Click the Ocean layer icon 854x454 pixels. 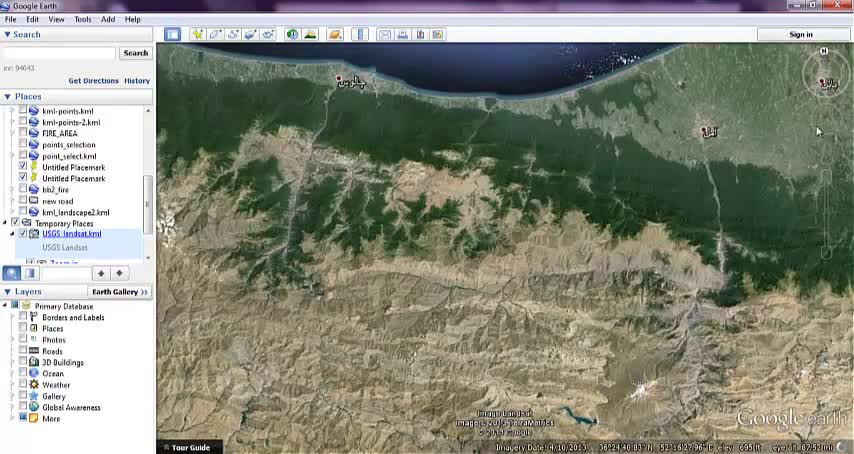click(x=34, y=373)
